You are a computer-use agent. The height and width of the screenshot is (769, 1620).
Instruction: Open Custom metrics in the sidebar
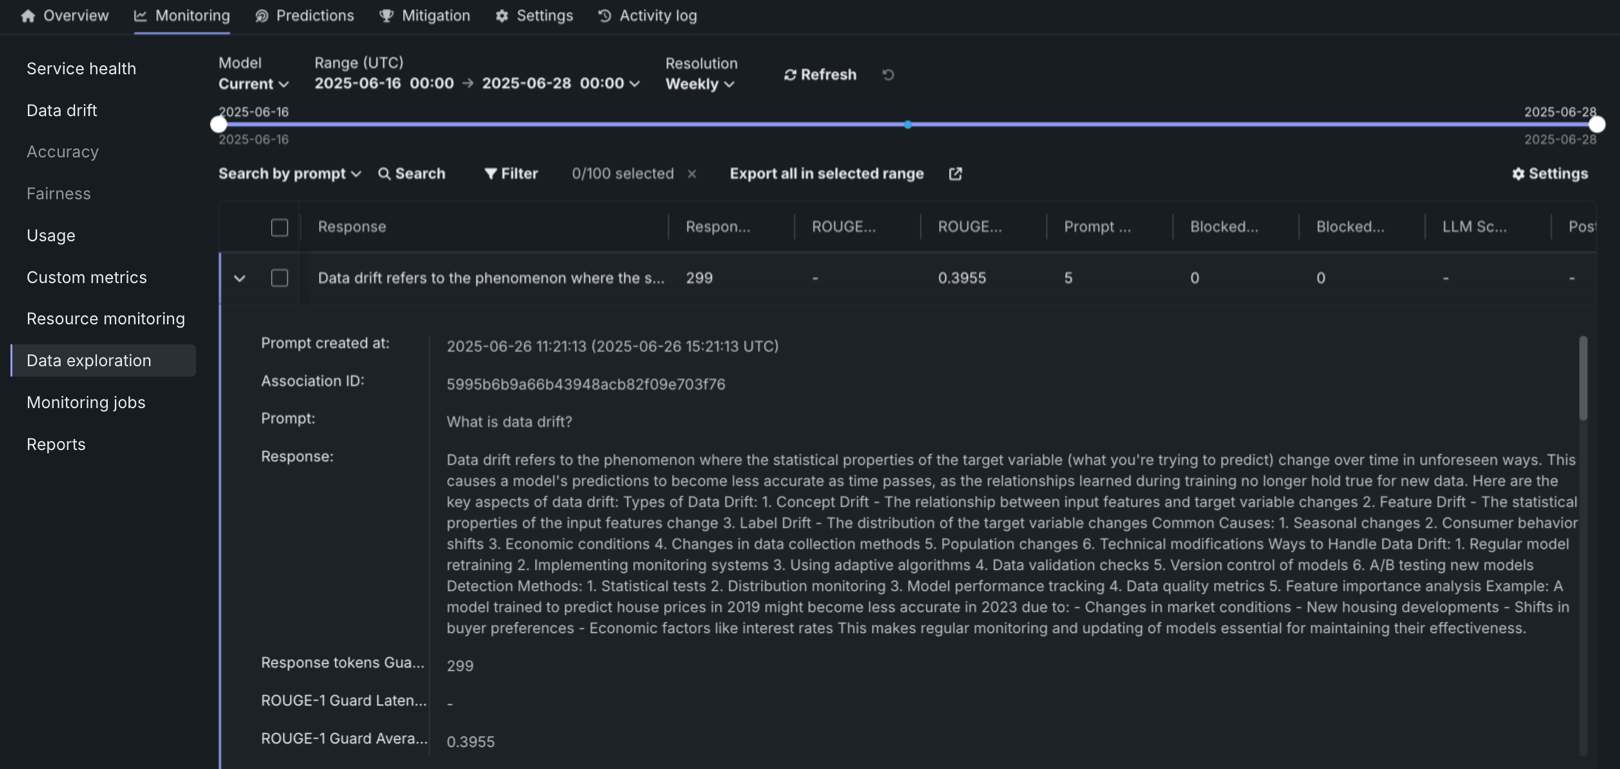(x=87, y=277)
